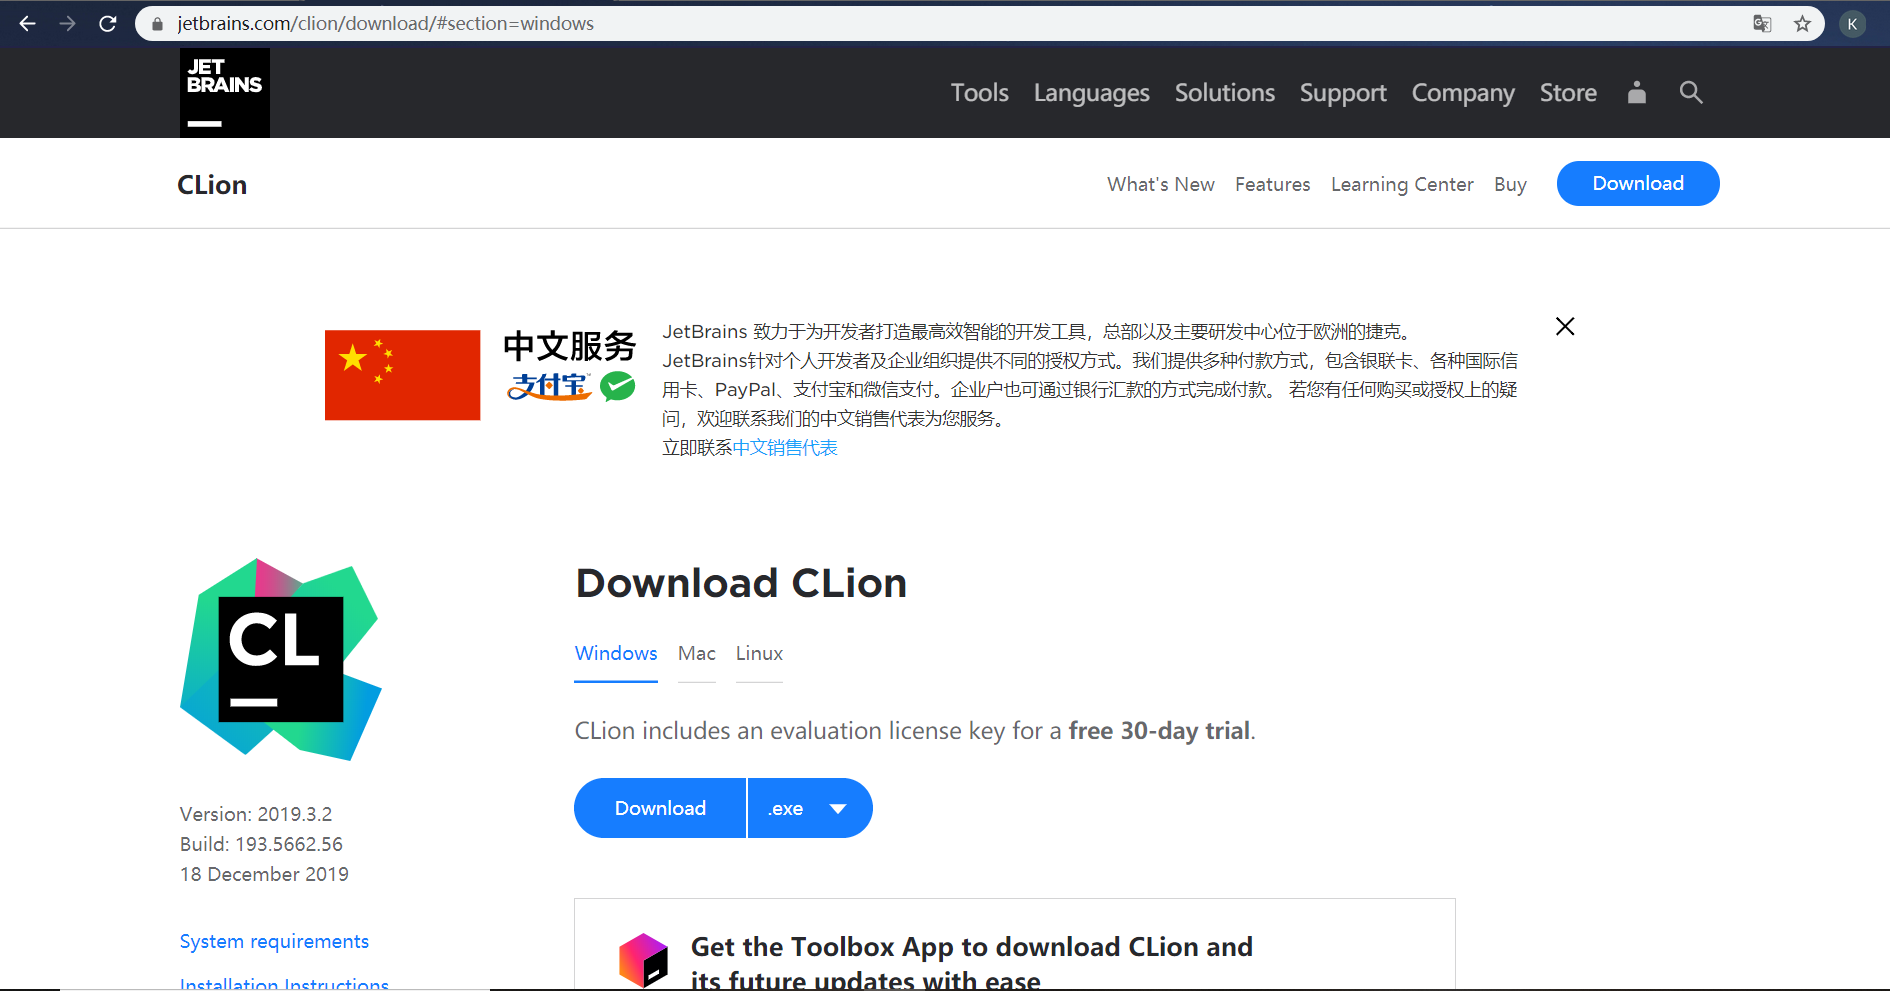Click the JetBrains logo

[x=224, y=92]
